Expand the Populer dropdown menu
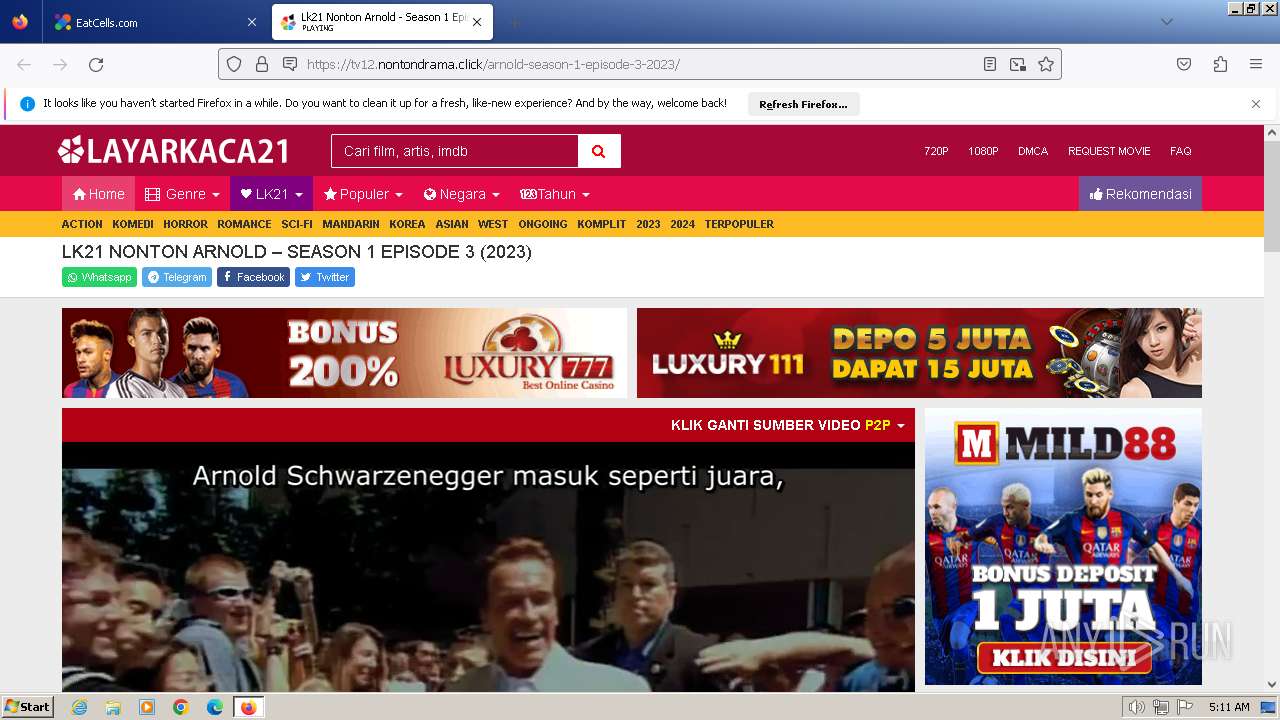1280x720 pixels. 363,194
